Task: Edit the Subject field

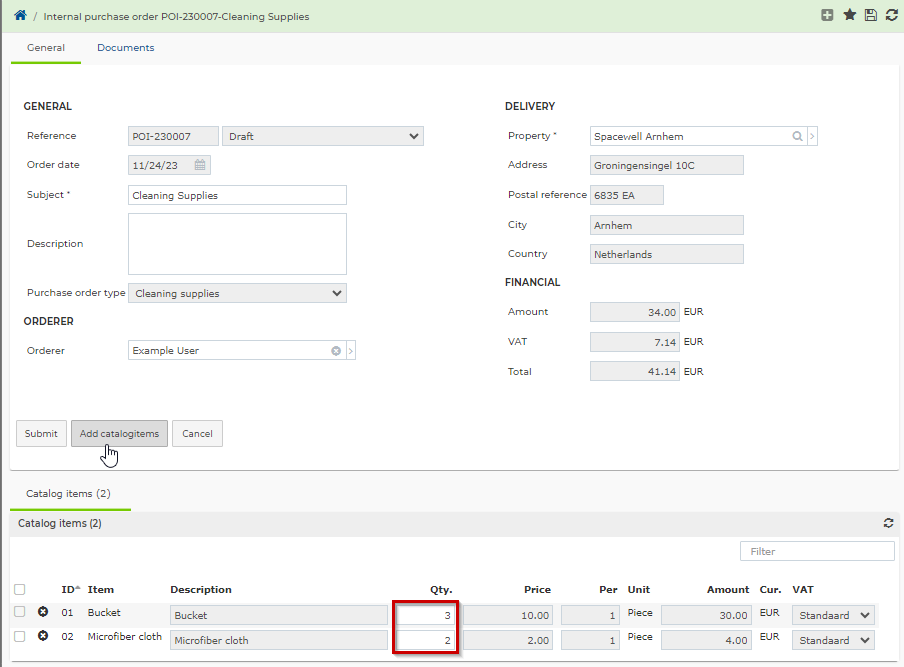Action: [x=238, y=195]
